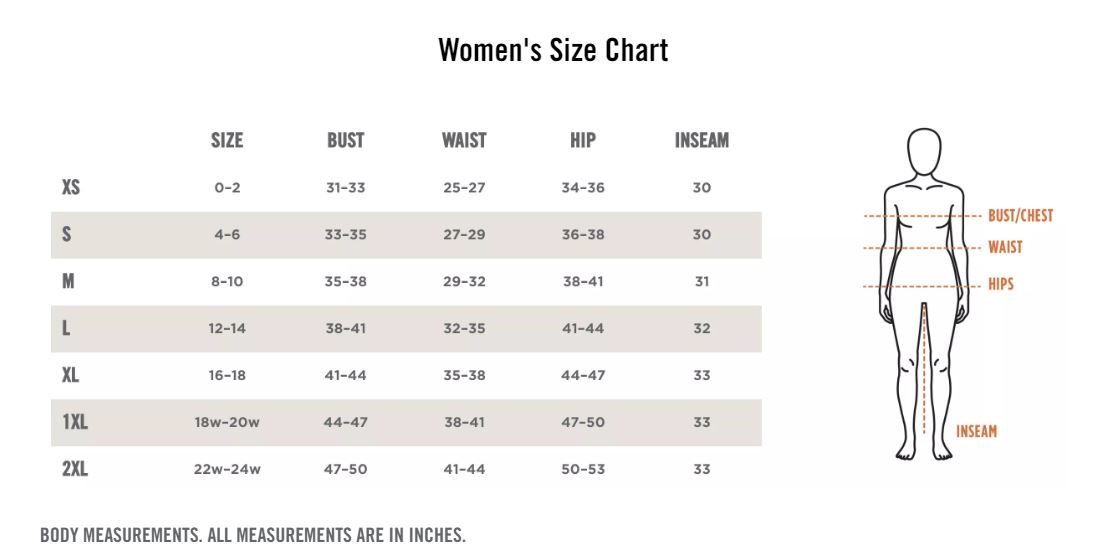Click the body measurements in inches note
1119x560 pixels.
pyautogui.click(x=253, y=535)
